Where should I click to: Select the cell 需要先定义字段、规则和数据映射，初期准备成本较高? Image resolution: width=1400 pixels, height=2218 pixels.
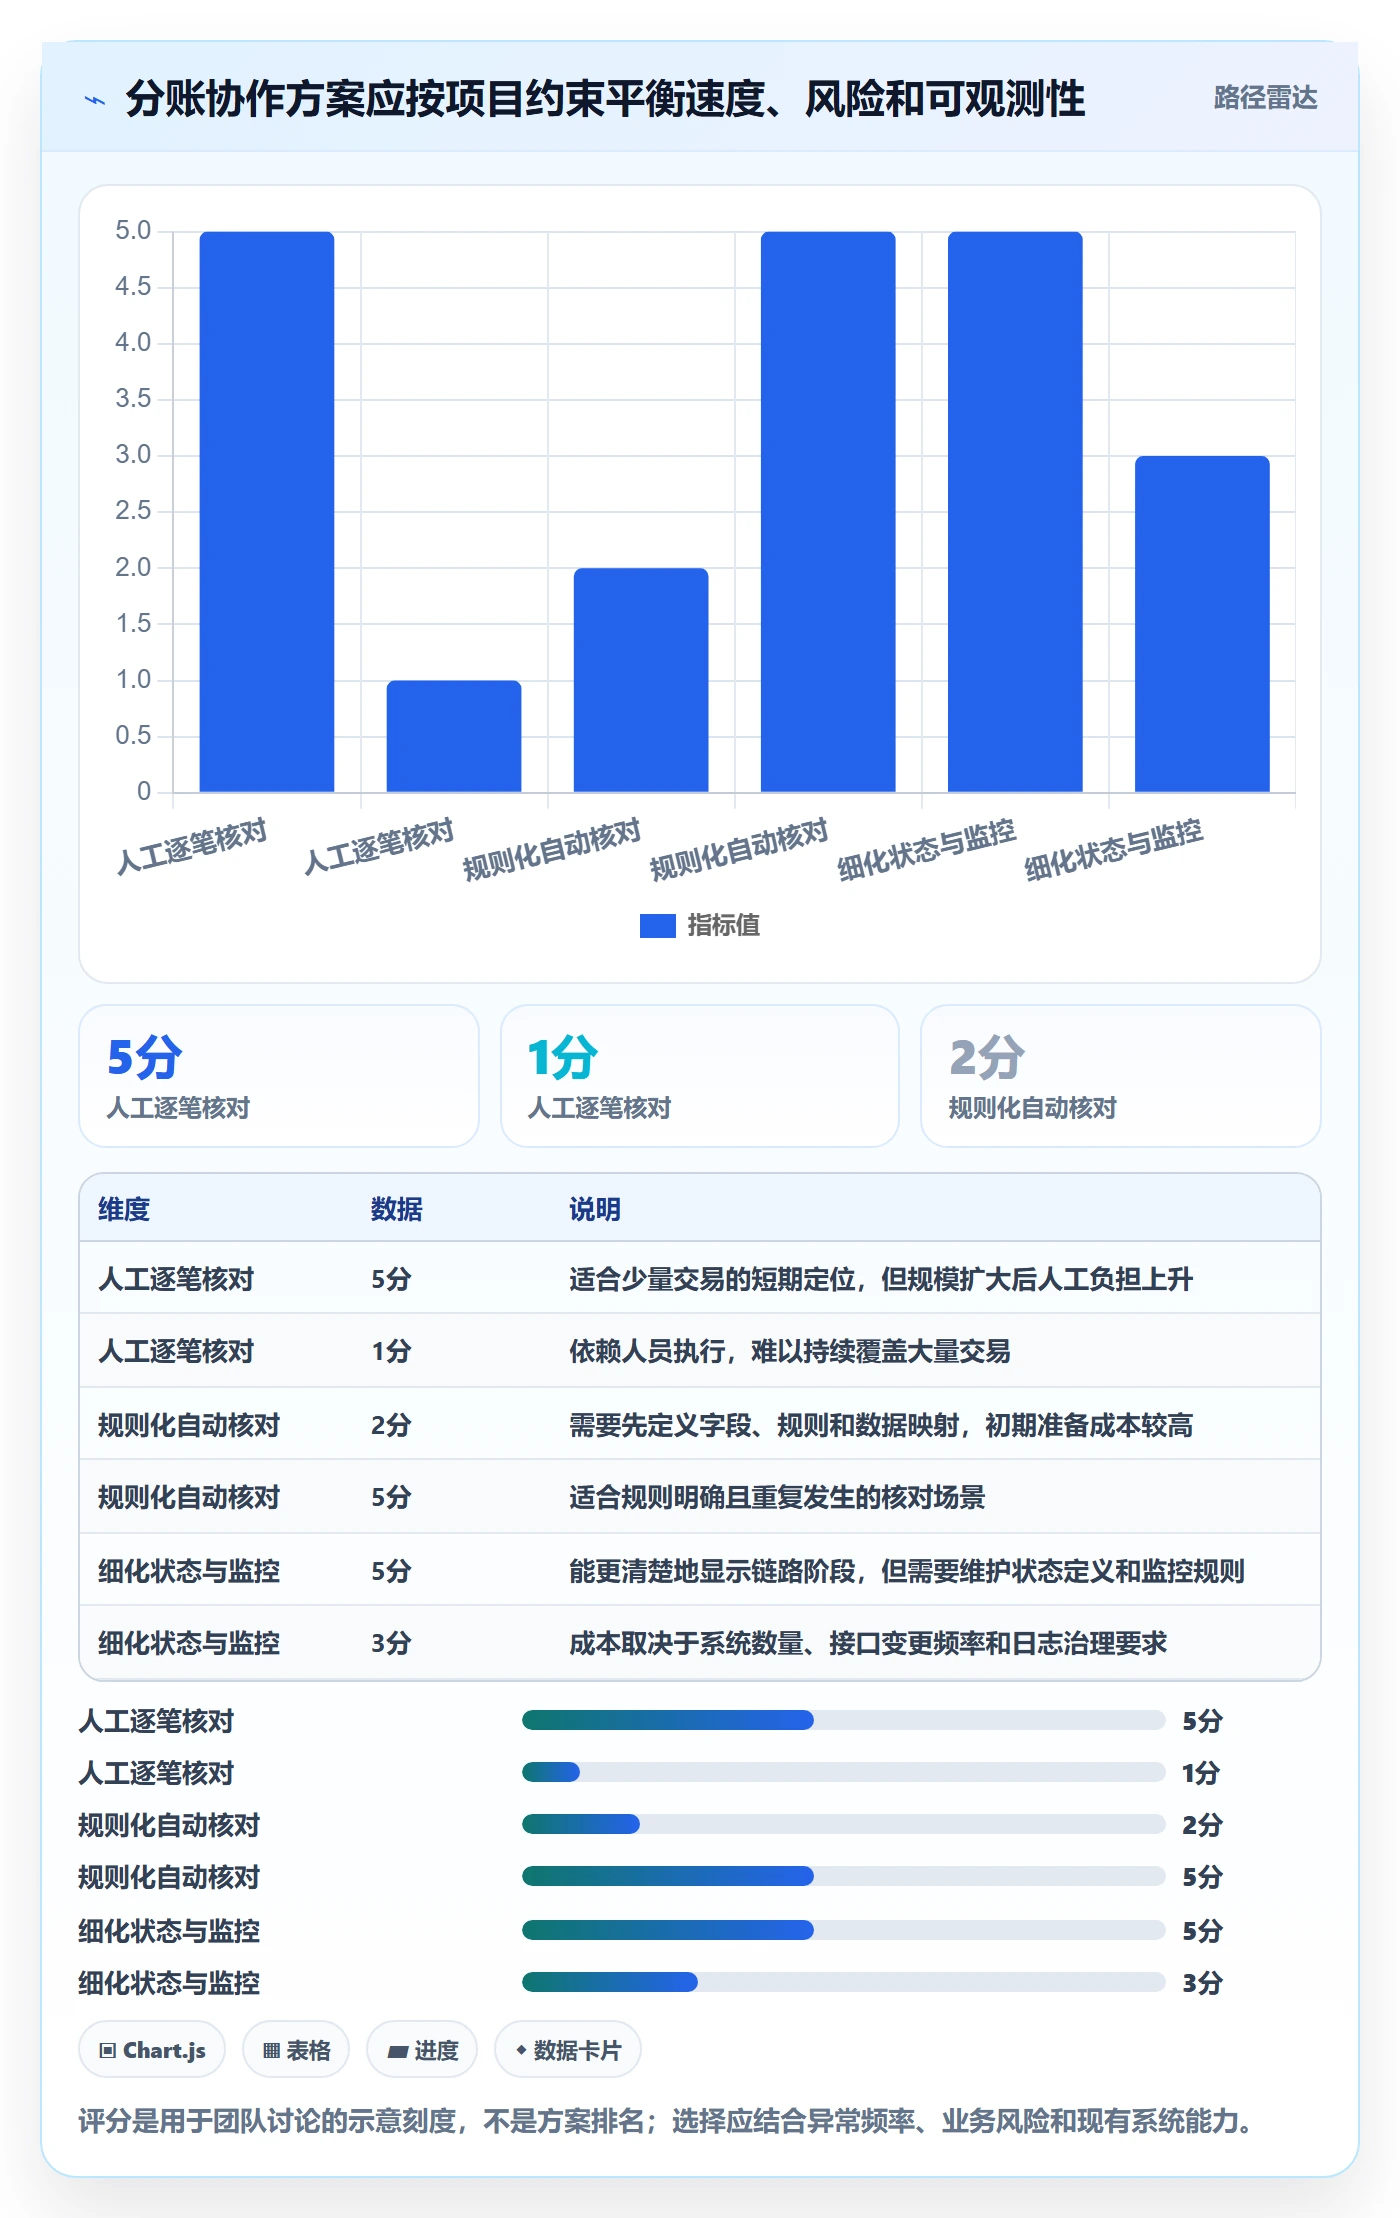[881, 1425]
